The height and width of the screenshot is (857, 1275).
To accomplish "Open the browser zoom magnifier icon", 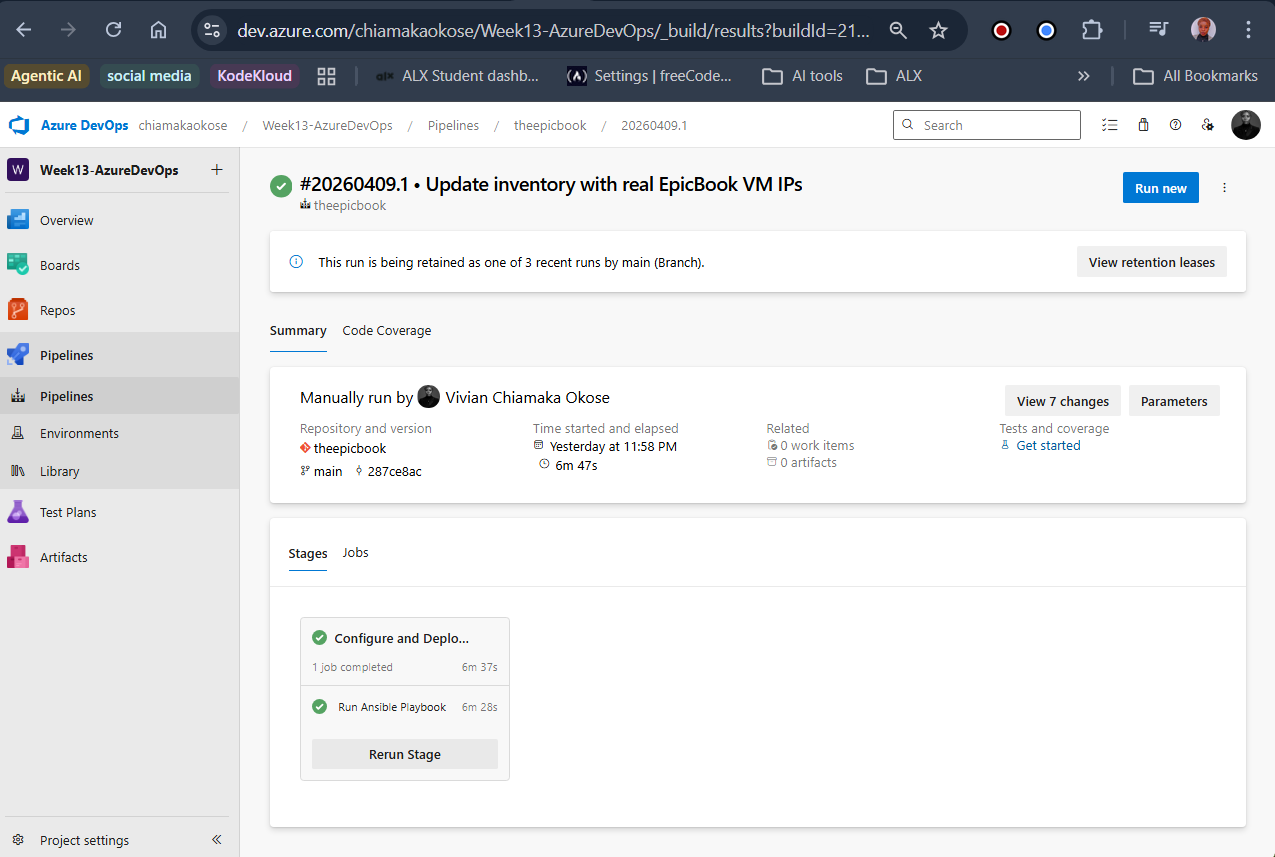I will [x=898, y=30].
